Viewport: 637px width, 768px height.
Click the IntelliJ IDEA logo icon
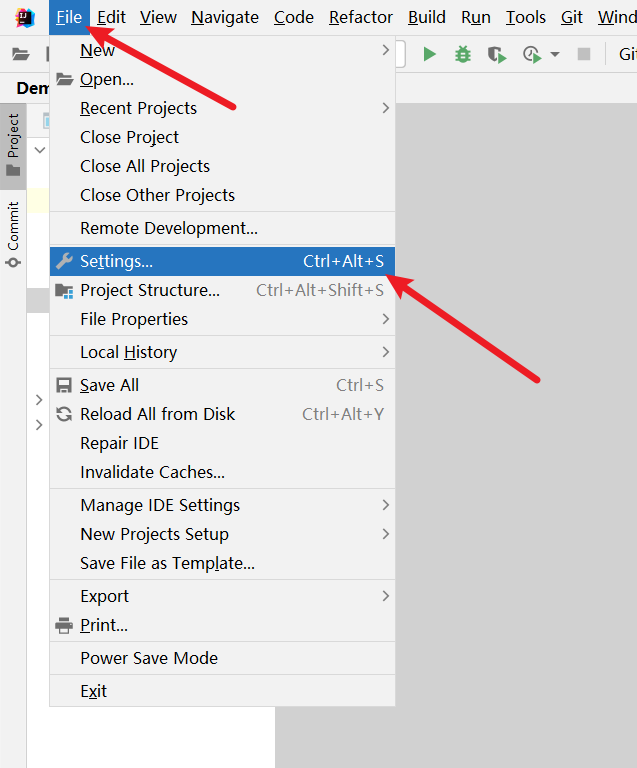coord(25,18)
